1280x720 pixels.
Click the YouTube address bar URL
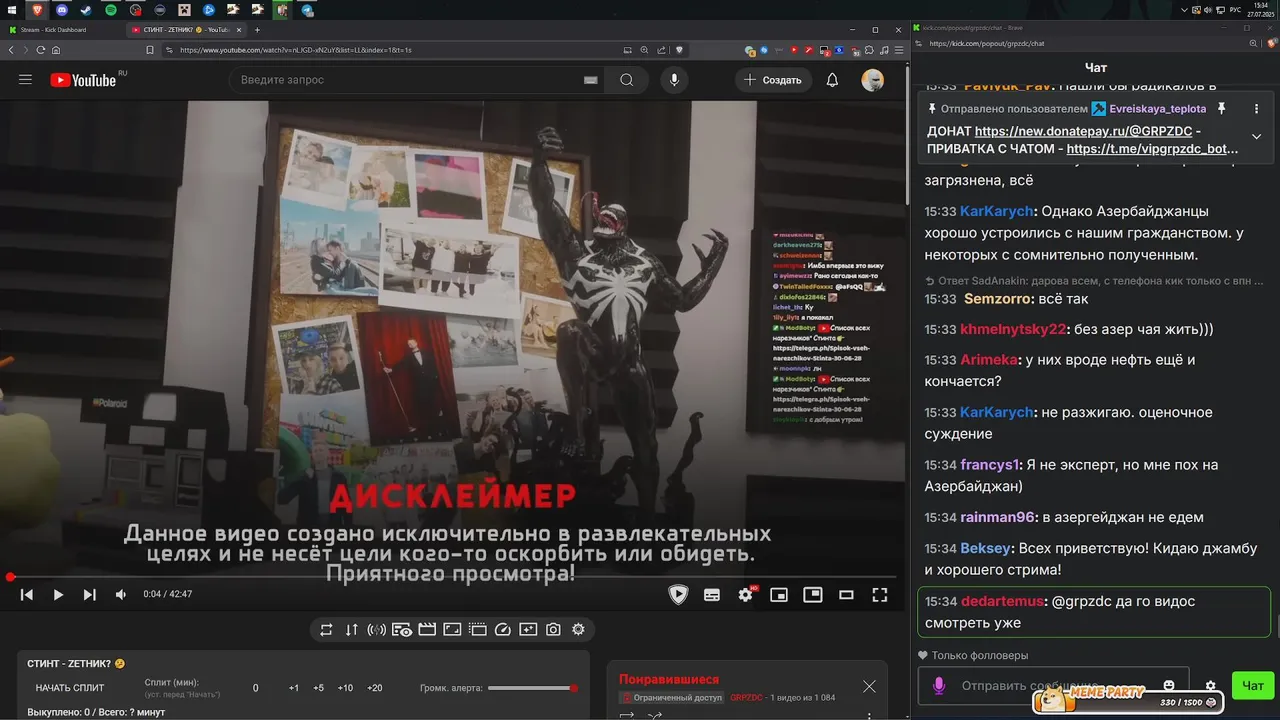point(296,50)
